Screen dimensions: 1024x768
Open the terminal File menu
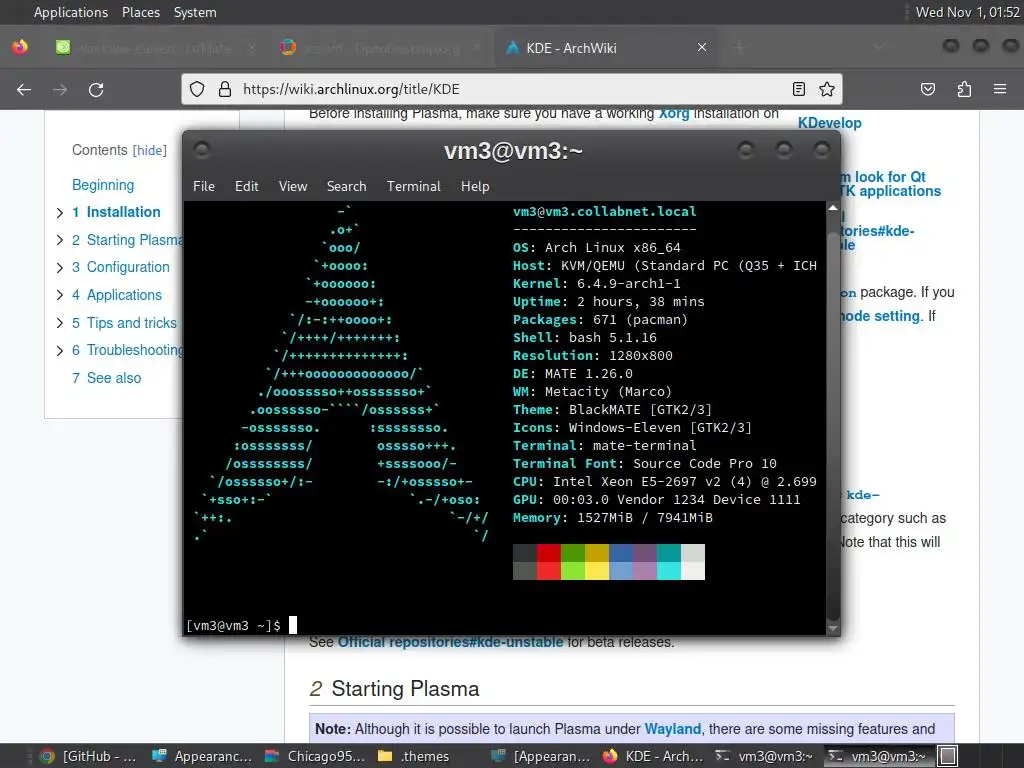click(x=204, y=186)
